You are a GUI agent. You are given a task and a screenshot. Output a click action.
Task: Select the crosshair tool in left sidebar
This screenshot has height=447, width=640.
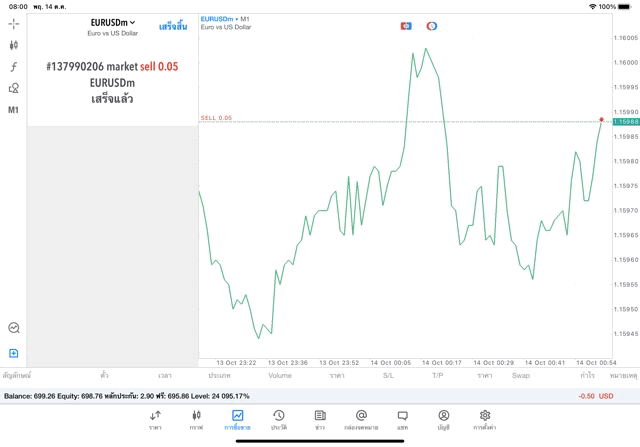coord(13,24)
